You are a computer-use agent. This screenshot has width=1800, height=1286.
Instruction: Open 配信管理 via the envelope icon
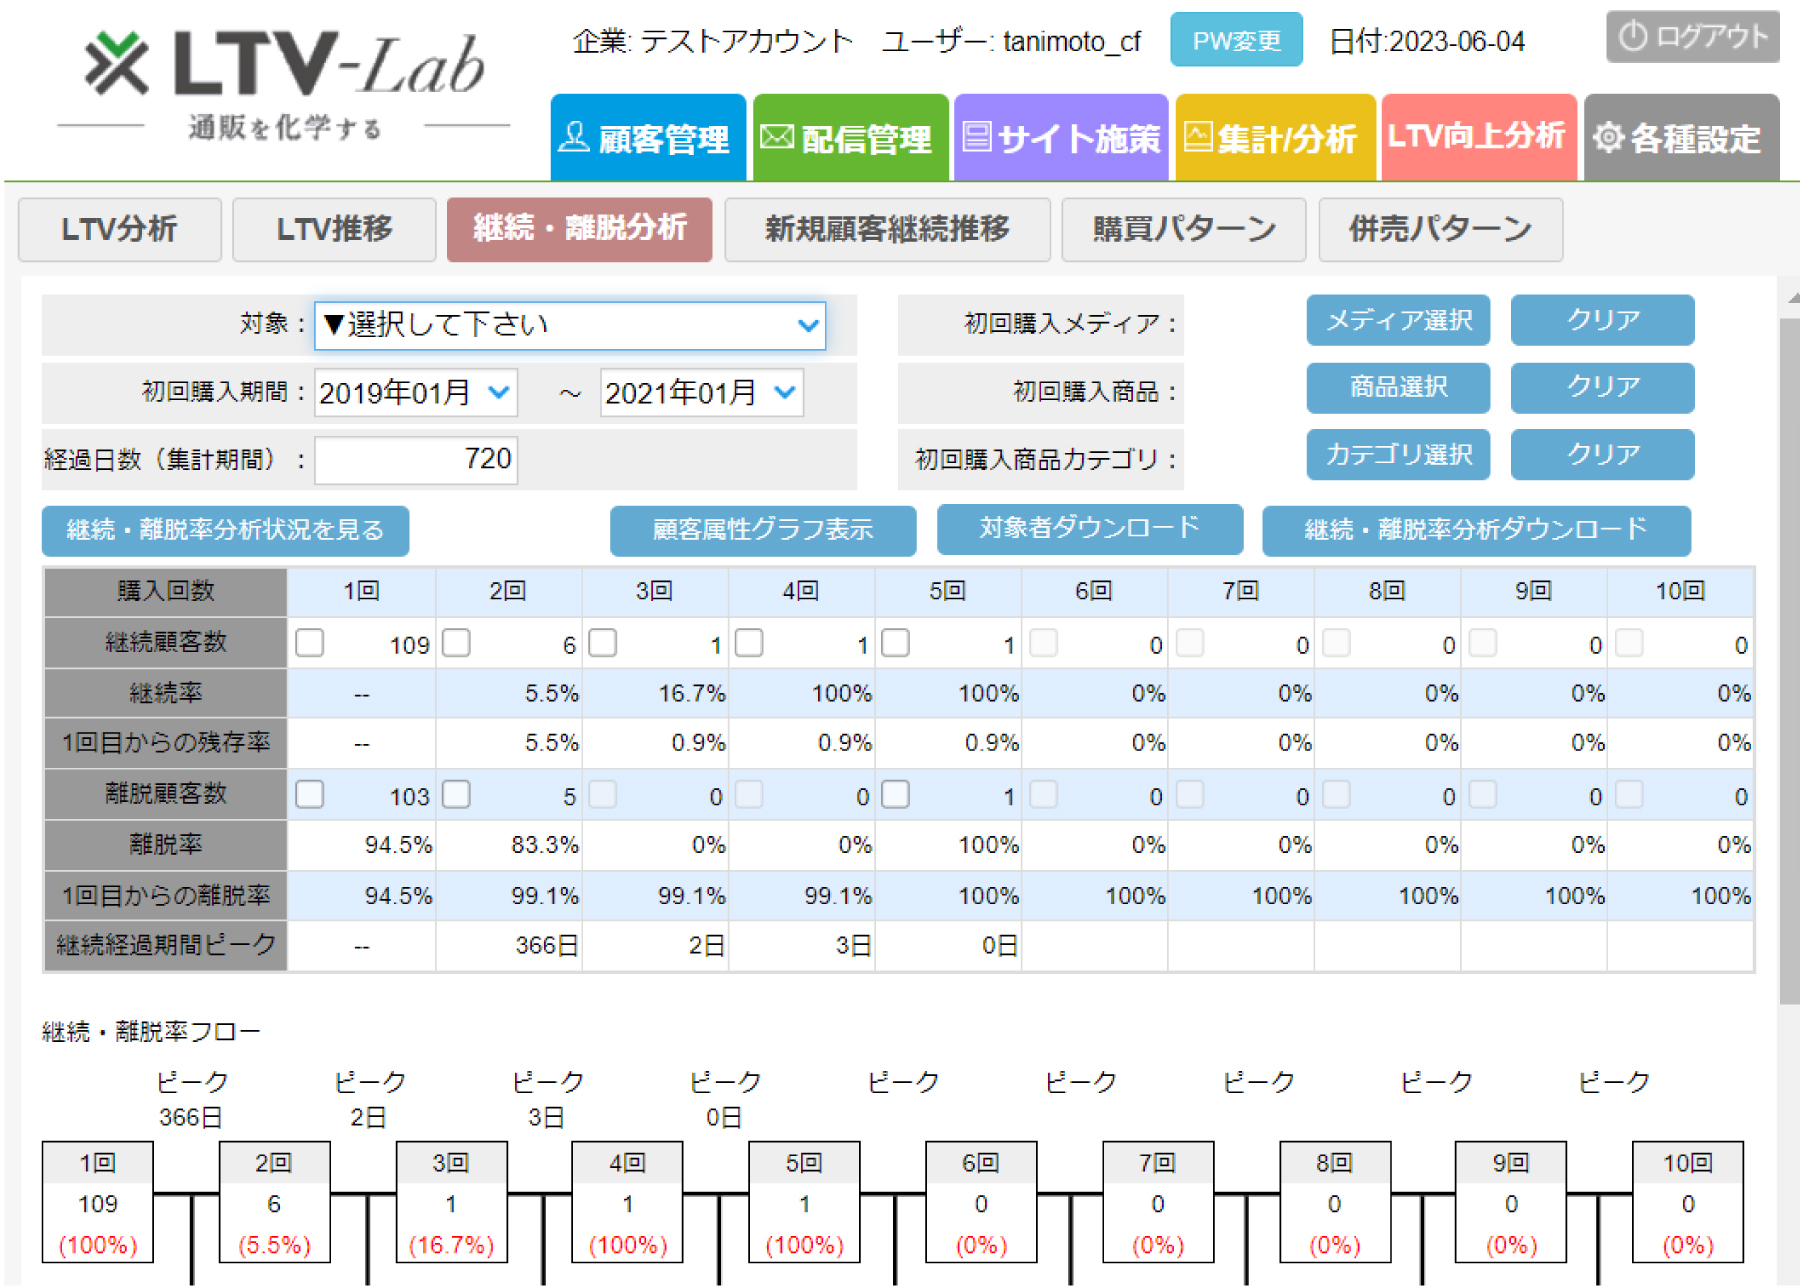[777, 135]
